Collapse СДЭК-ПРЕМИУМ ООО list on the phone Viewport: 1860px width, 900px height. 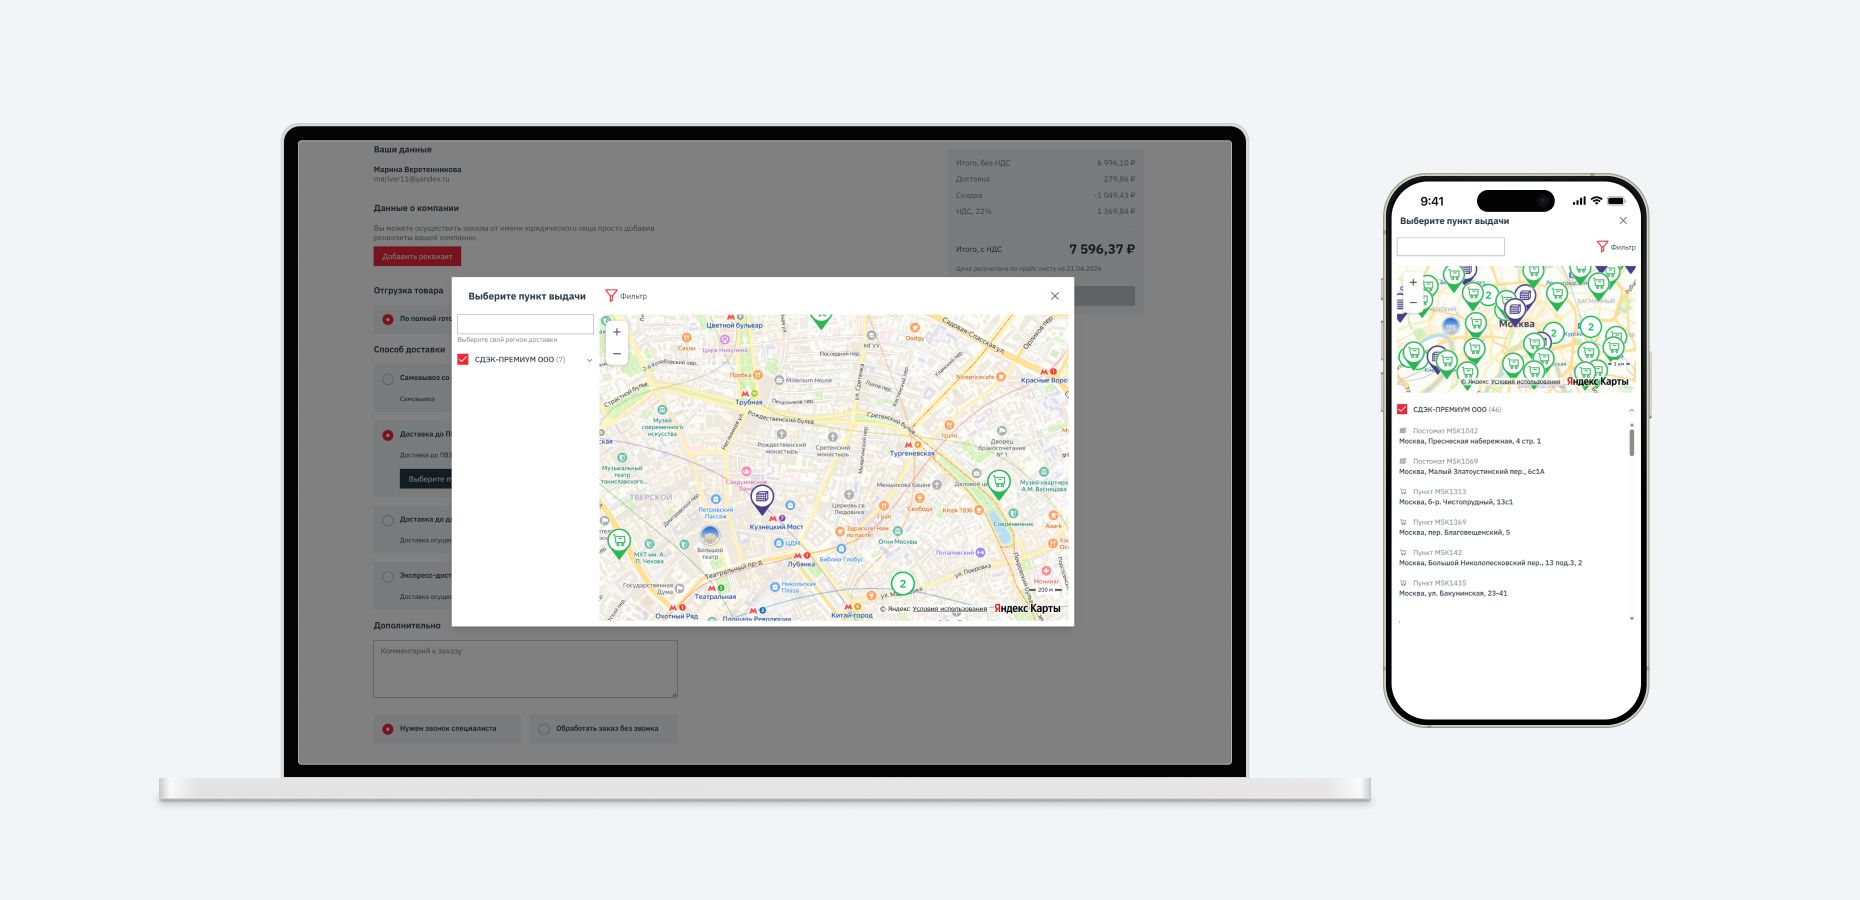pyautogui.click(x=1631, y=410)
